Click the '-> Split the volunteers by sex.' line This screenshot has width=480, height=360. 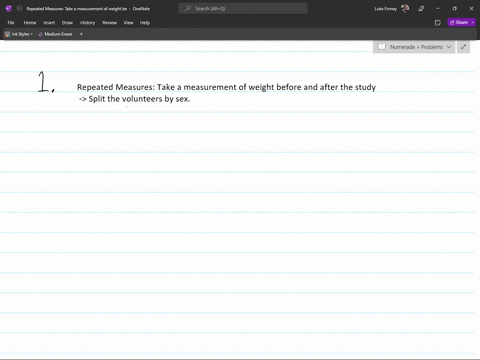[x=134, y=99]
